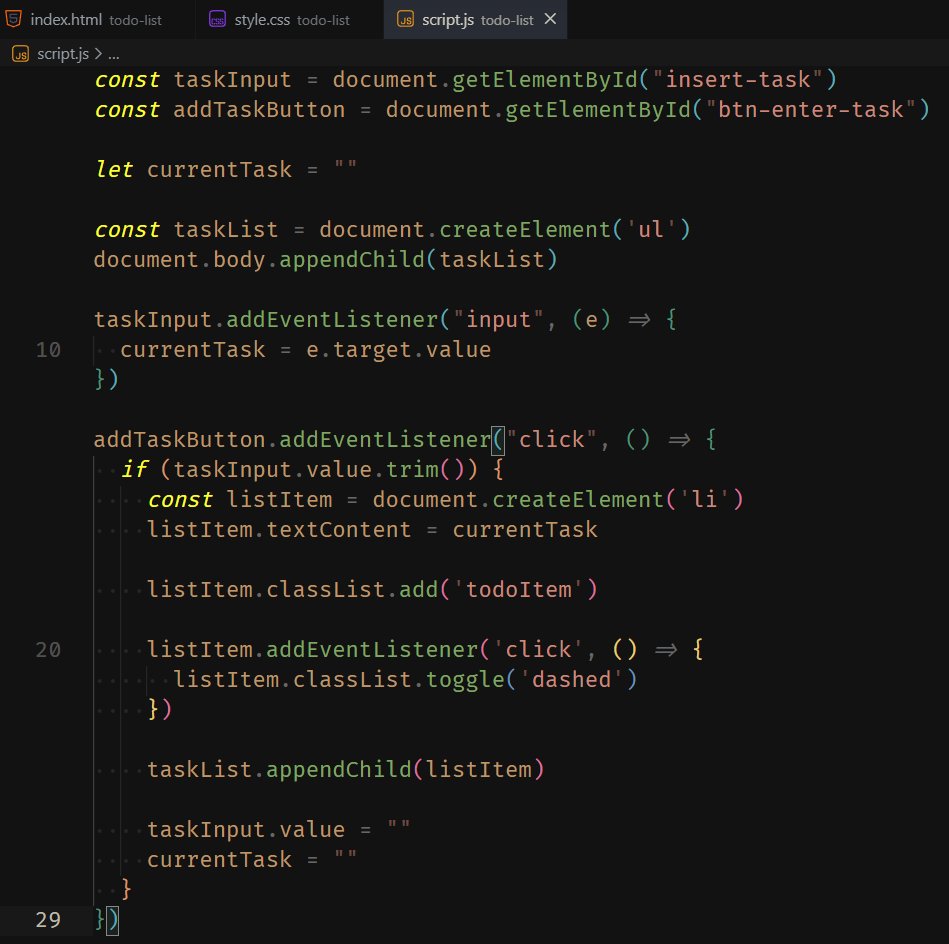Click the 'click' string in listItem listener
This screenshot has height=944, width=949.
(x=538, y=649)
